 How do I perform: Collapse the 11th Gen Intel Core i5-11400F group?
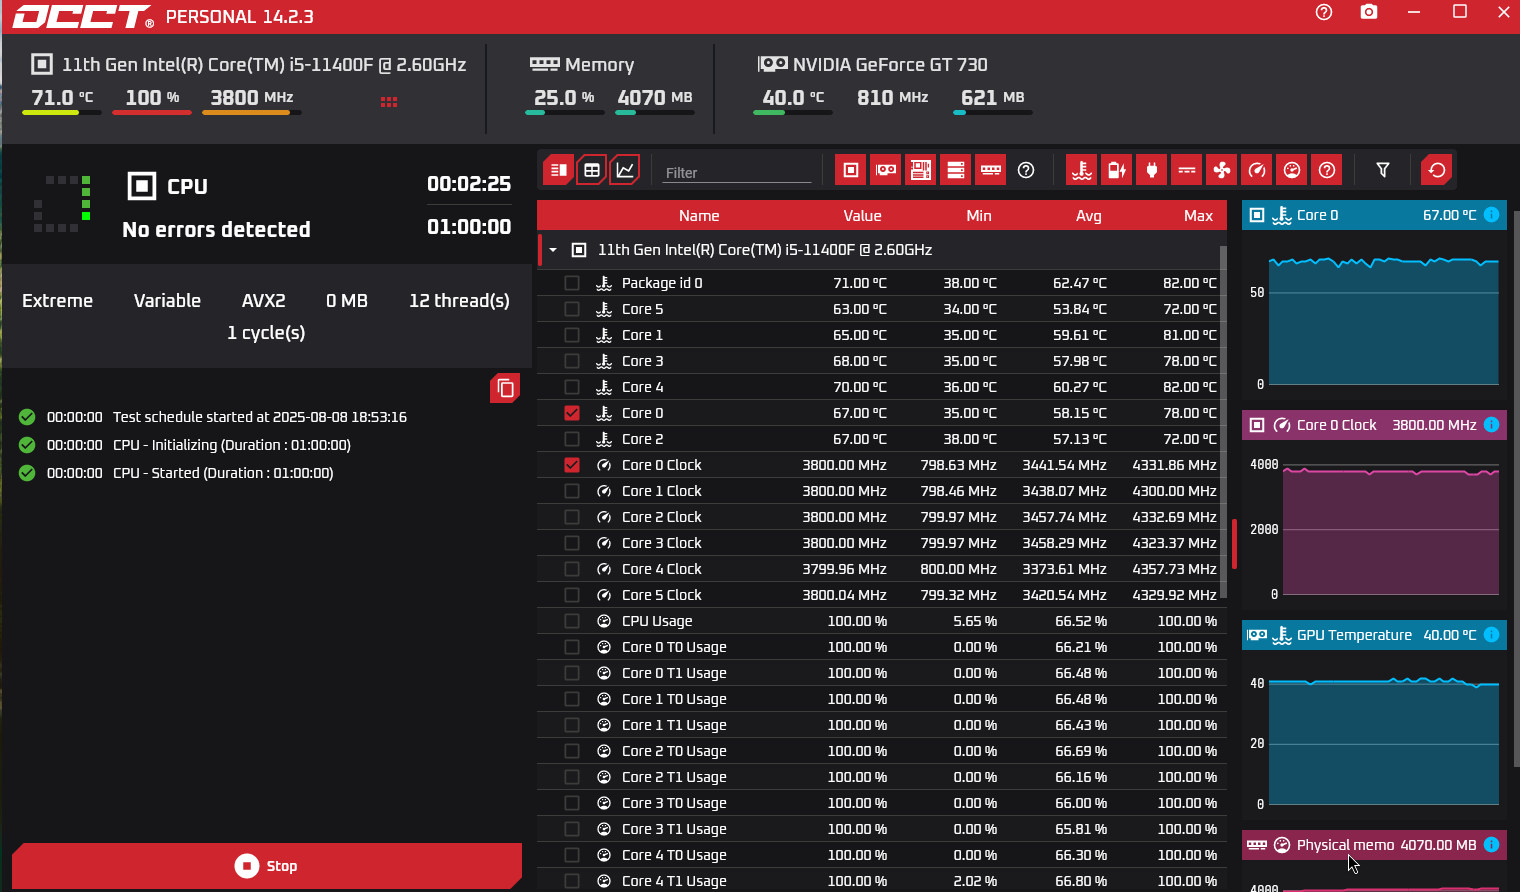(x=553, y=250)
